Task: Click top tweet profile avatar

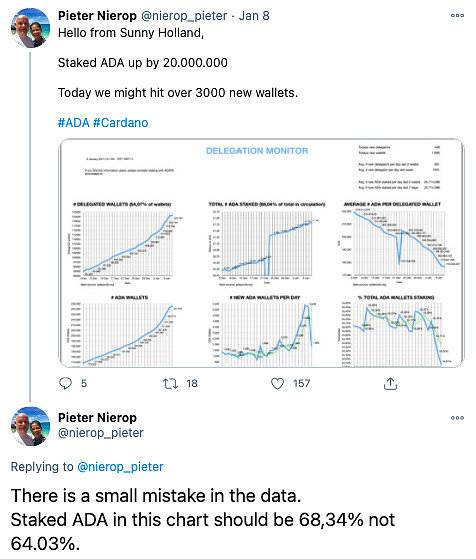Action: 30,28
